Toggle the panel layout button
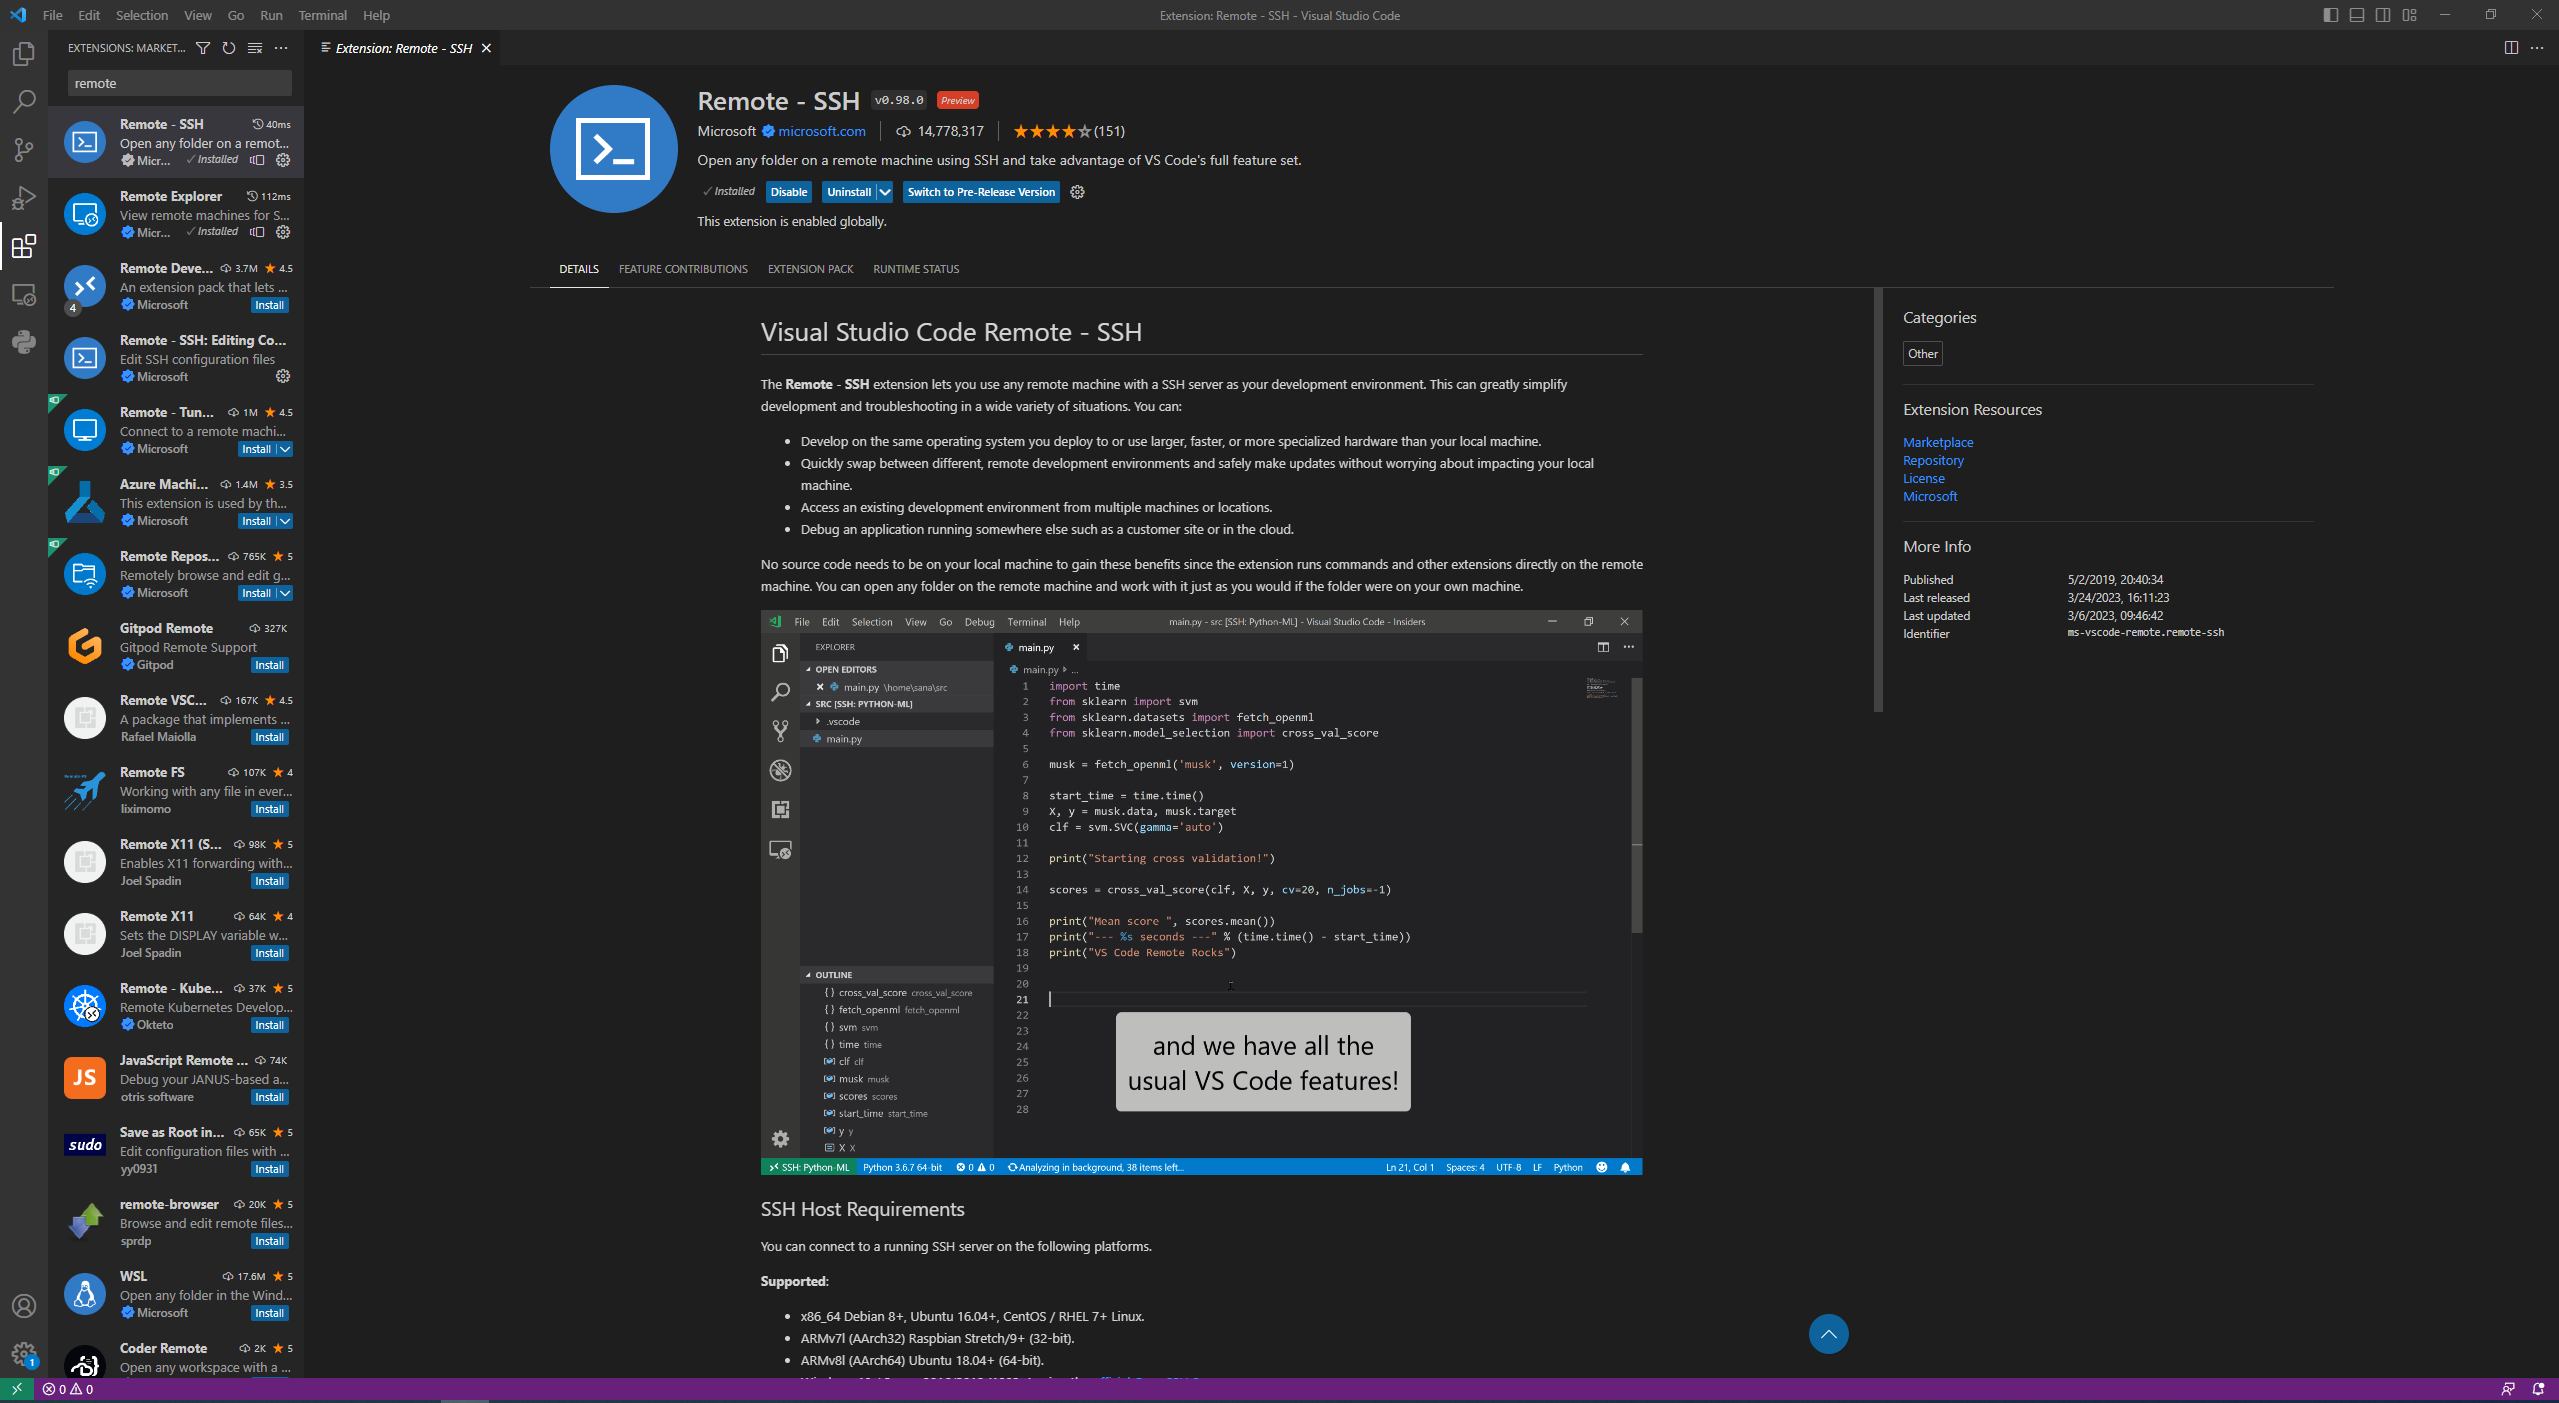 click(x=2357, y=15)
